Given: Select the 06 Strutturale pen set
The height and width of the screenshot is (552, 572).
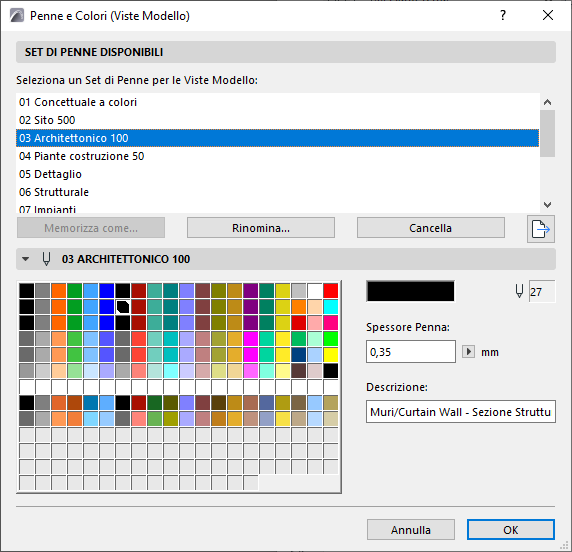Looking at the screenshot, I should coord(277,192).
